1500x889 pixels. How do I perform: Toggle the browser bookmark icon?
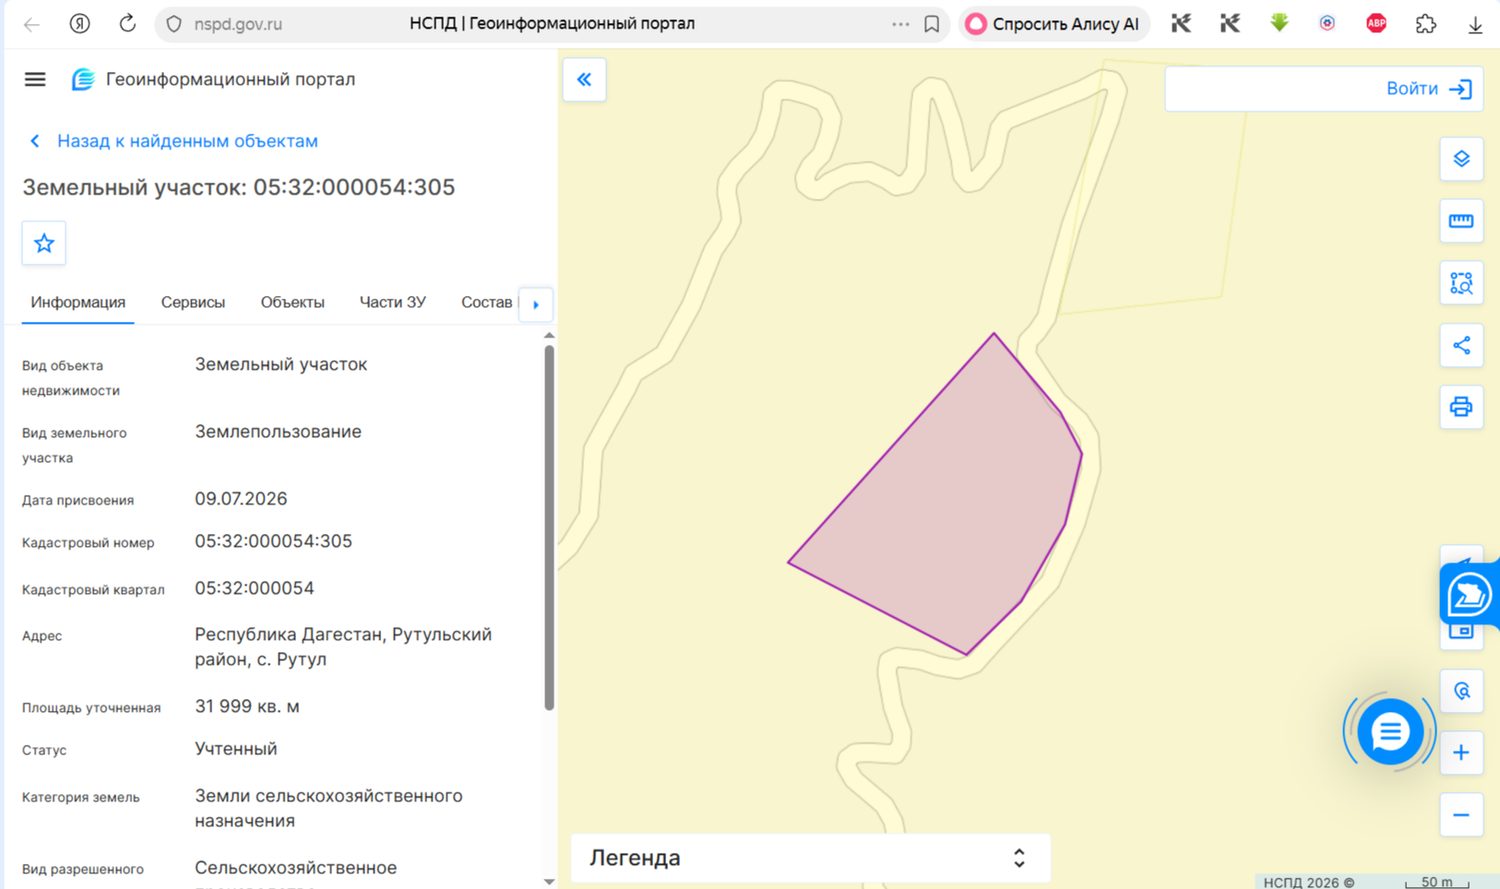932,24
